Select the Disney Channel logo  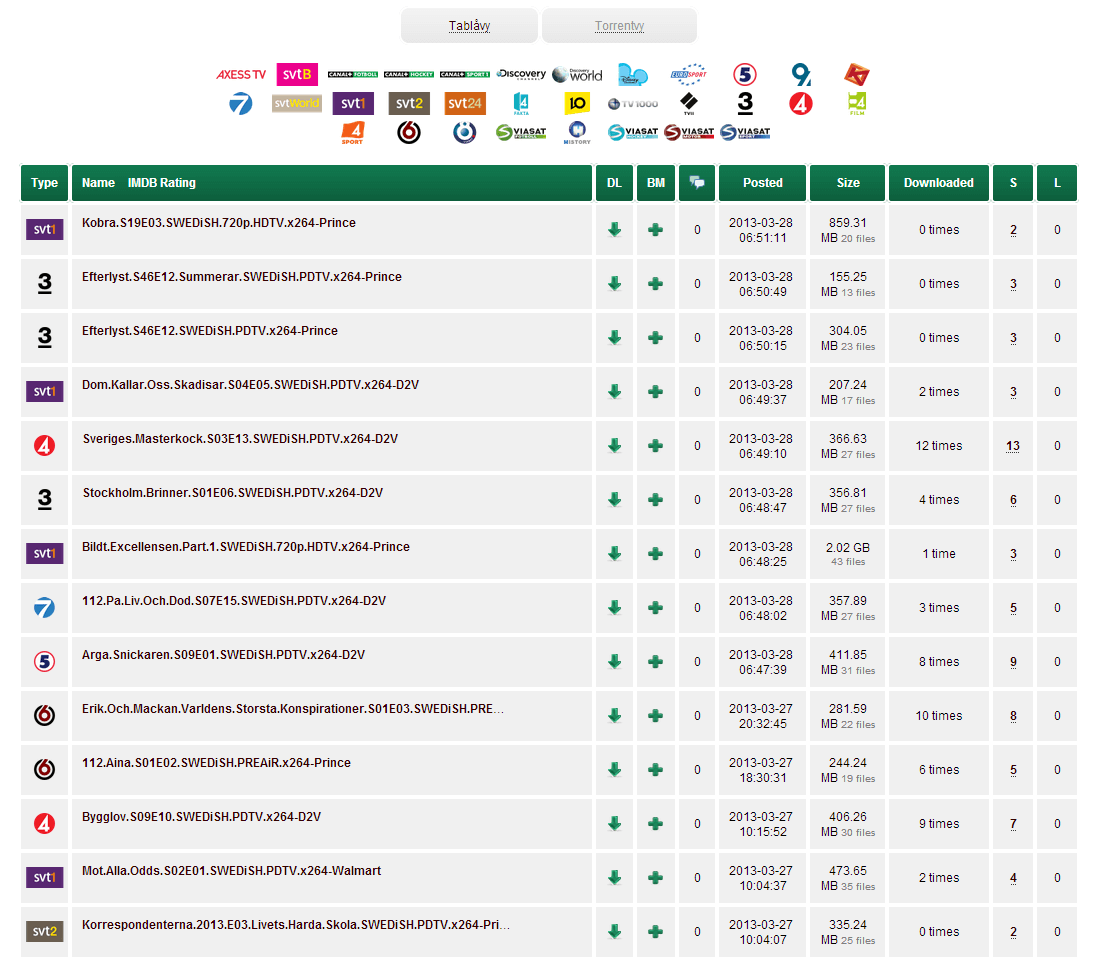coord(633,74)
